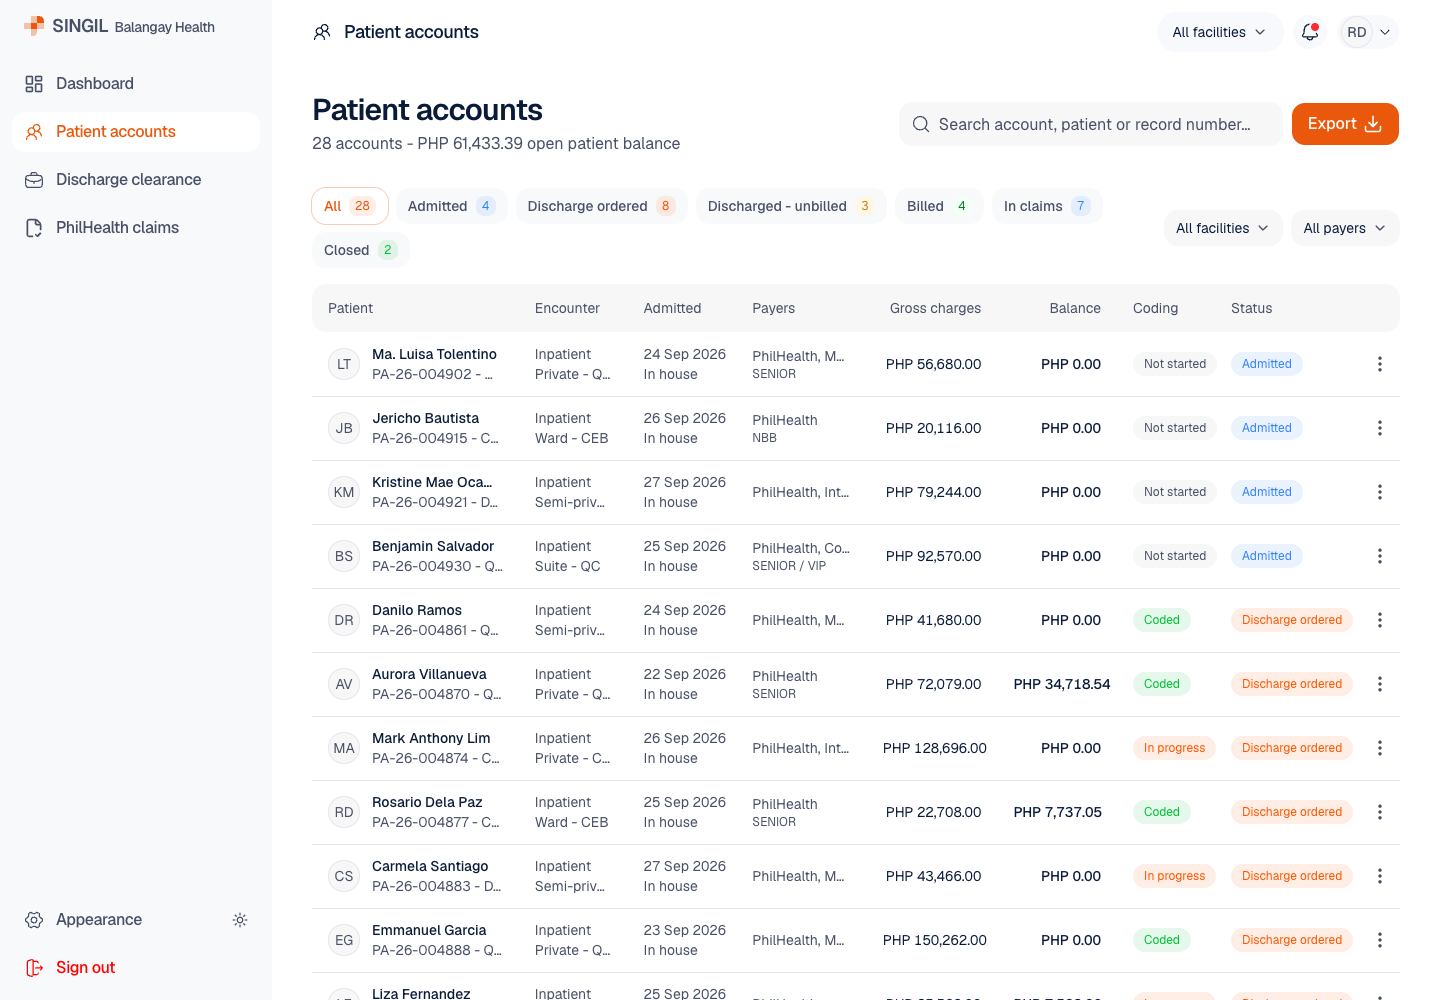Filter by Admitted tab
The width and height of the screenshot is (1440, 1000).
tap(451, 206)
